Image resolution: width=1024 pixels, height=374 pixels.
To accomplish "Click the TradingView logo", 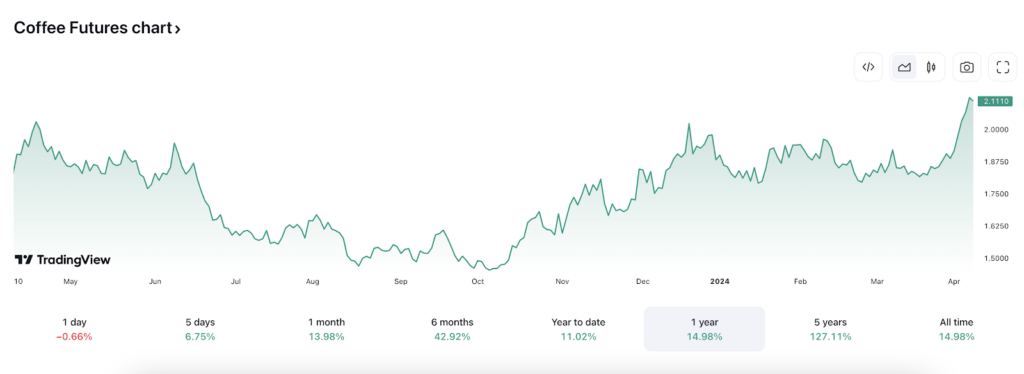I will pyautogui.click(x=63, y=260).
